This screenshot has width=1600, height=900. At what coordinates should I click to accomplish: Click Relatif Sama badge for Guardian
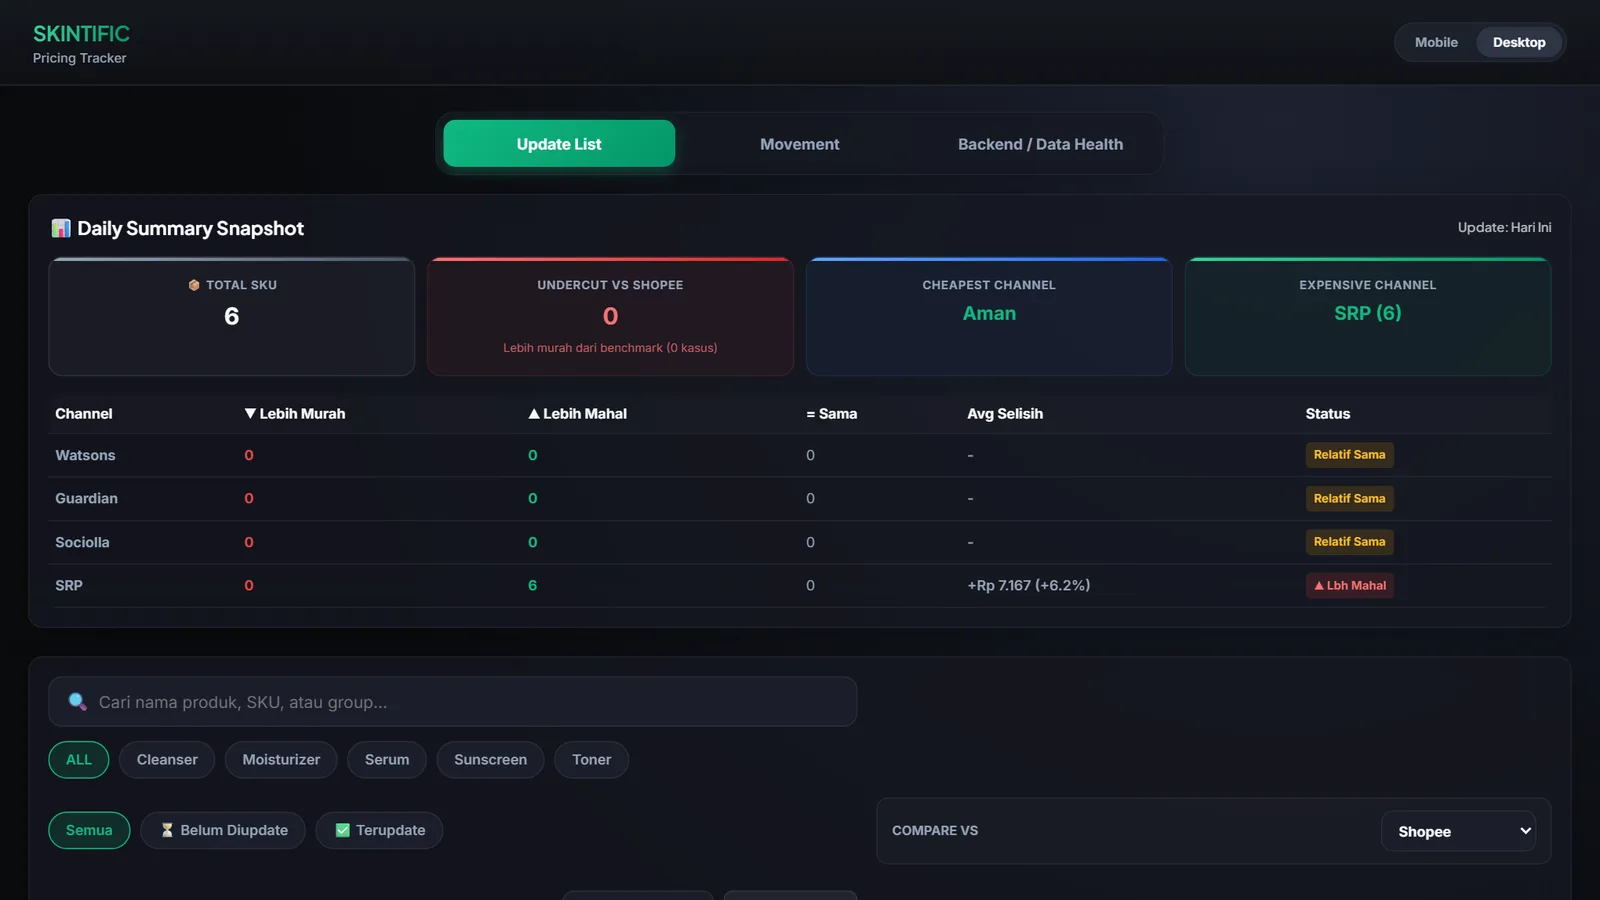(x=1349, y=498)
